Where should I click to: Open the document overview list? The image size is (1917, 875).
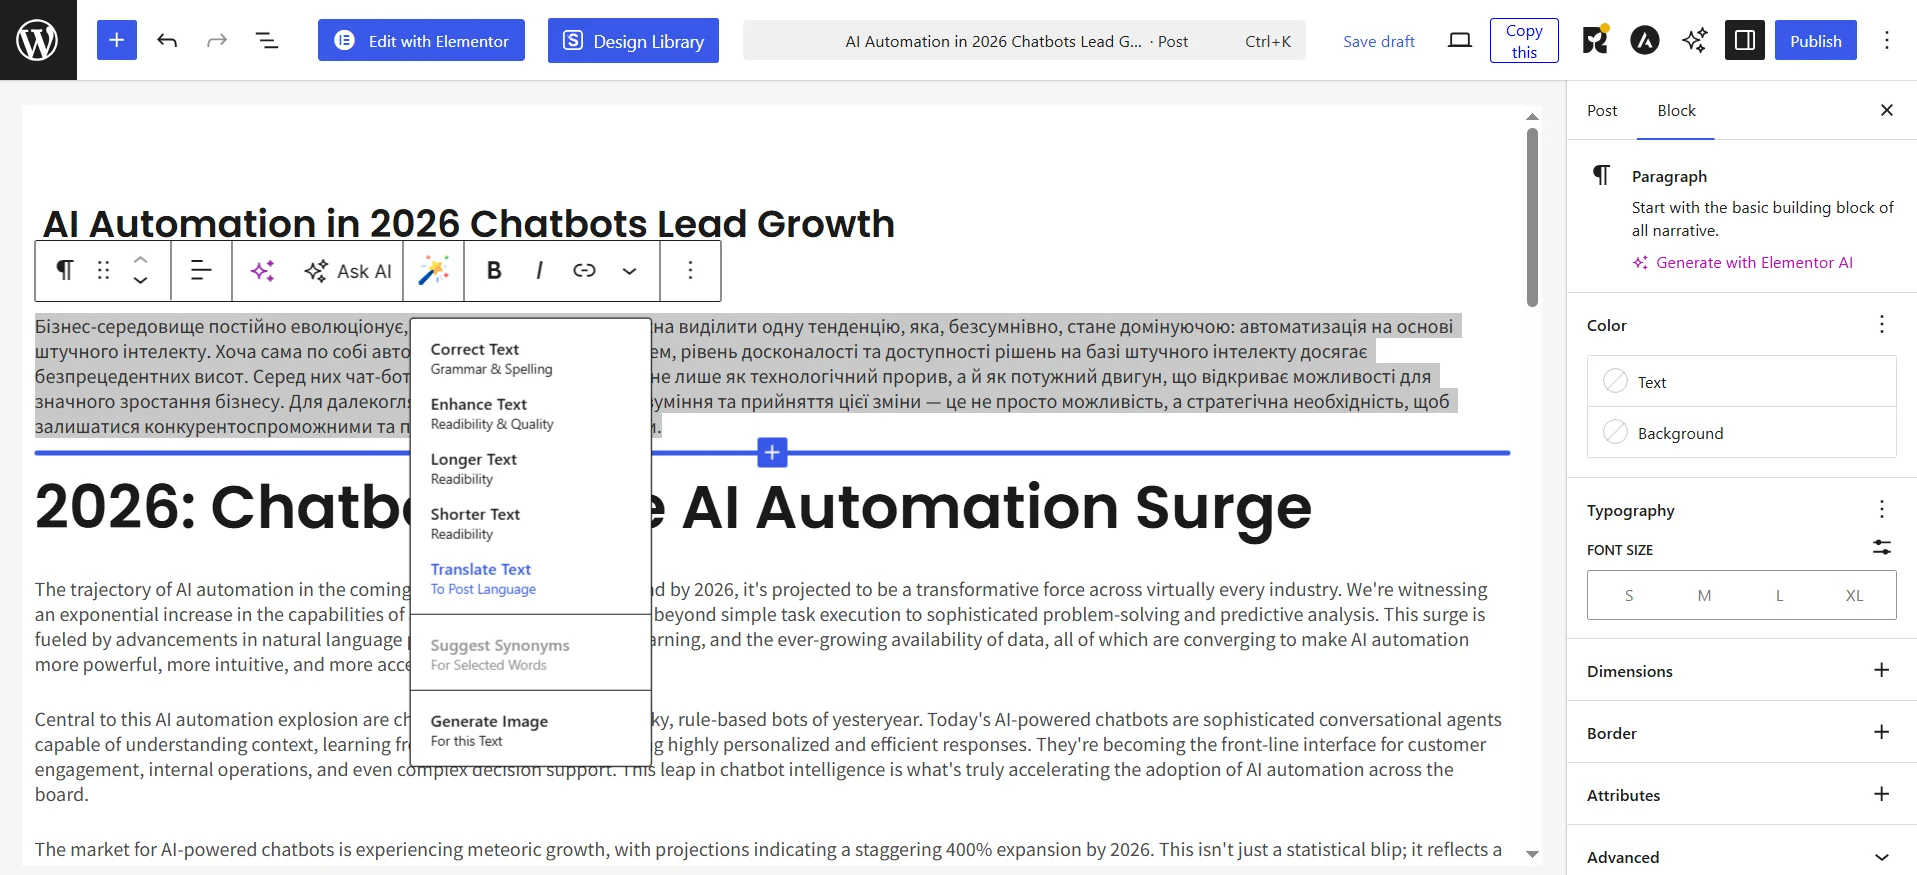[x=266, y=40]
